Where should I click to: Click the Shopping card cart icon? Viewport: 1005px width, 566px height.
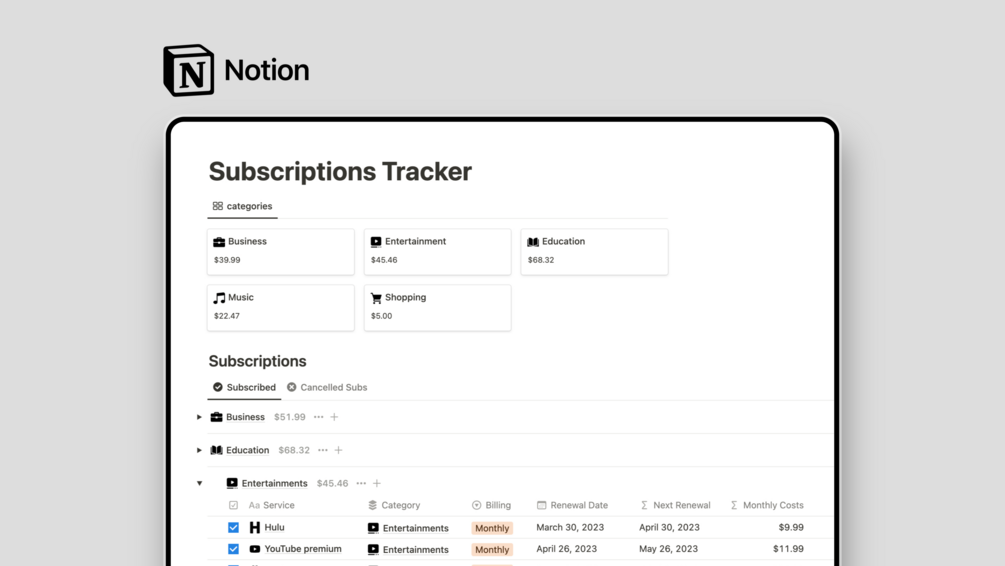[376, 298]
